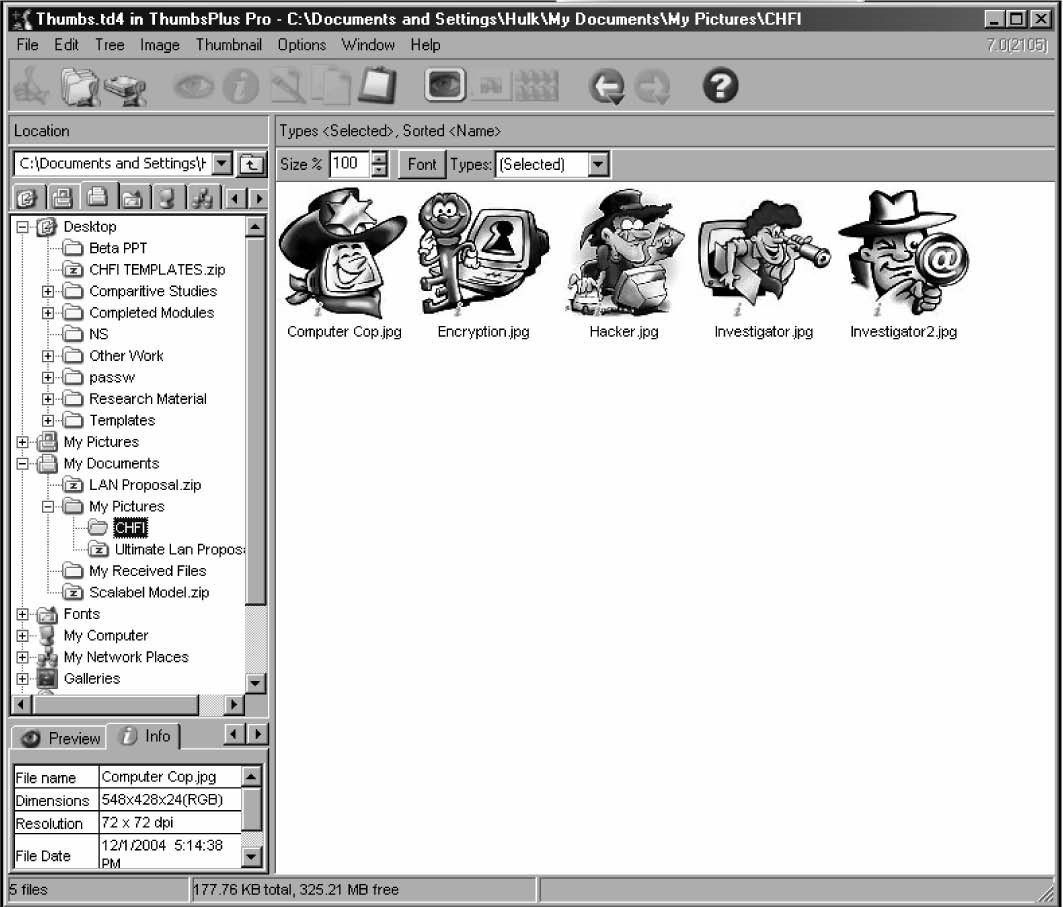Open the Types dropdown
The width and height of the screenshot is (1063, 907).
point(598,165)
